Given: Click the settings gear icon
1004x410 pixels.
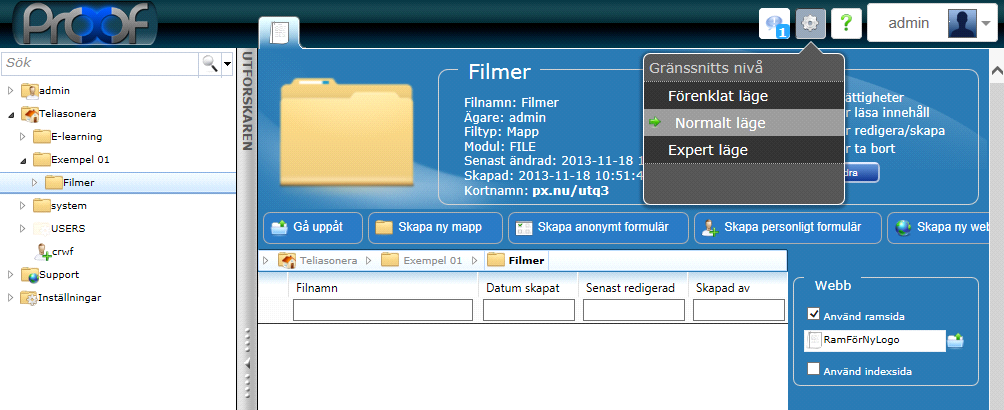Looking at the screenshot, I should point(811,22).
